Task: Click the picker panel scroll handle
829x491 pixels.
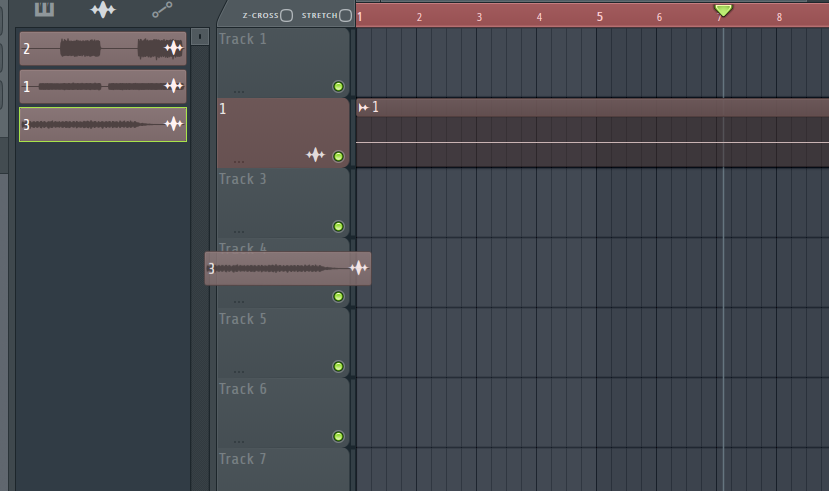Action: tap(200, 37)
